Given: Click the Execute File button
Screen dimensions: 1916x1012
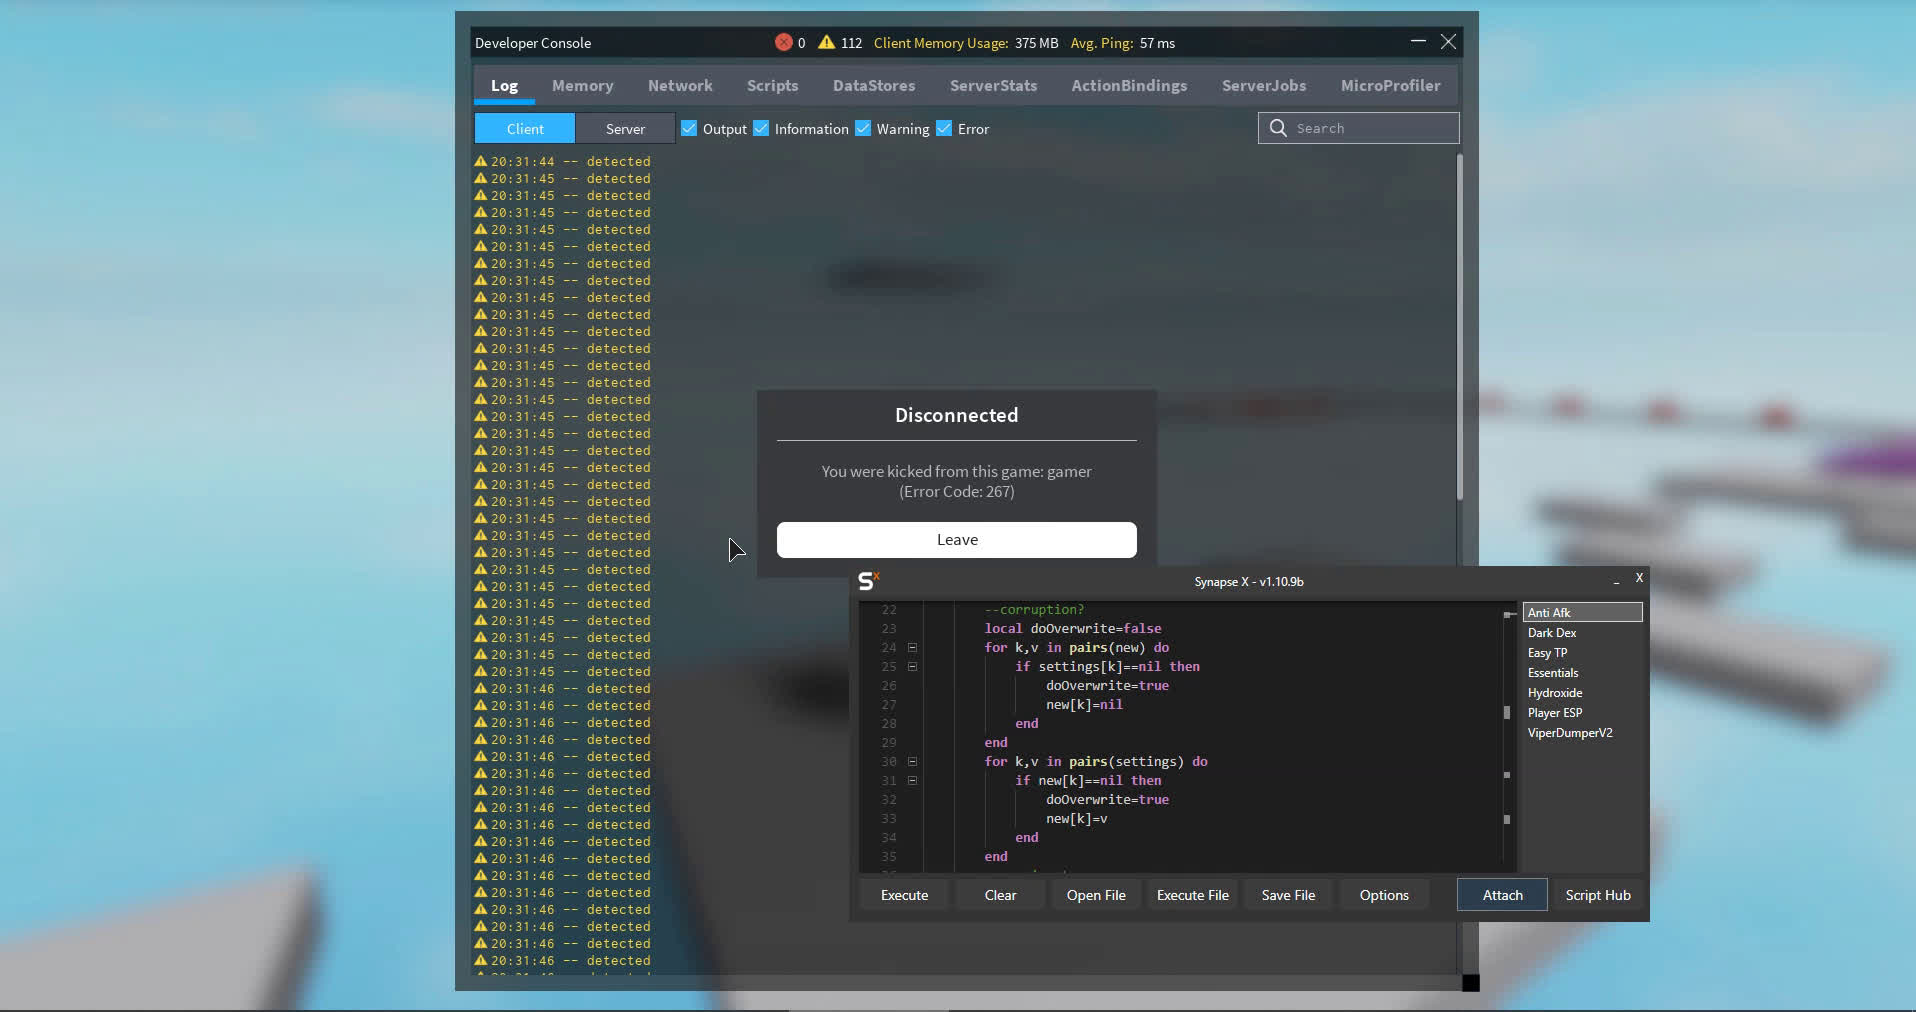Looking at the screenshot, I should [x=1192, y=895].
